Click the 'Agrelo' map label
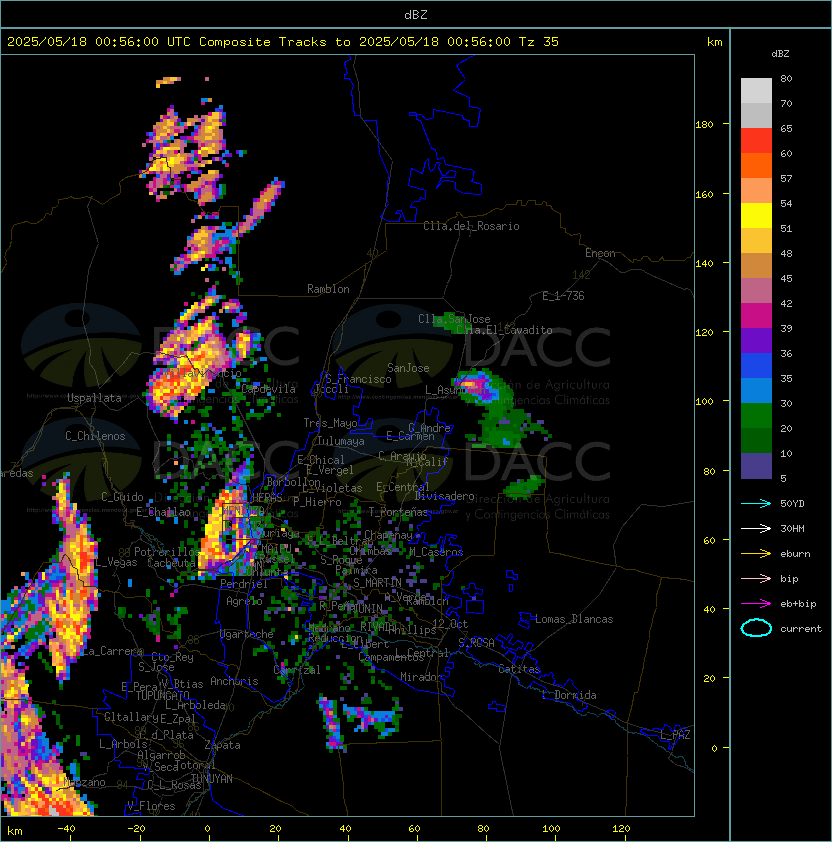This screenshot has height=842, width=832. [244, 601]
